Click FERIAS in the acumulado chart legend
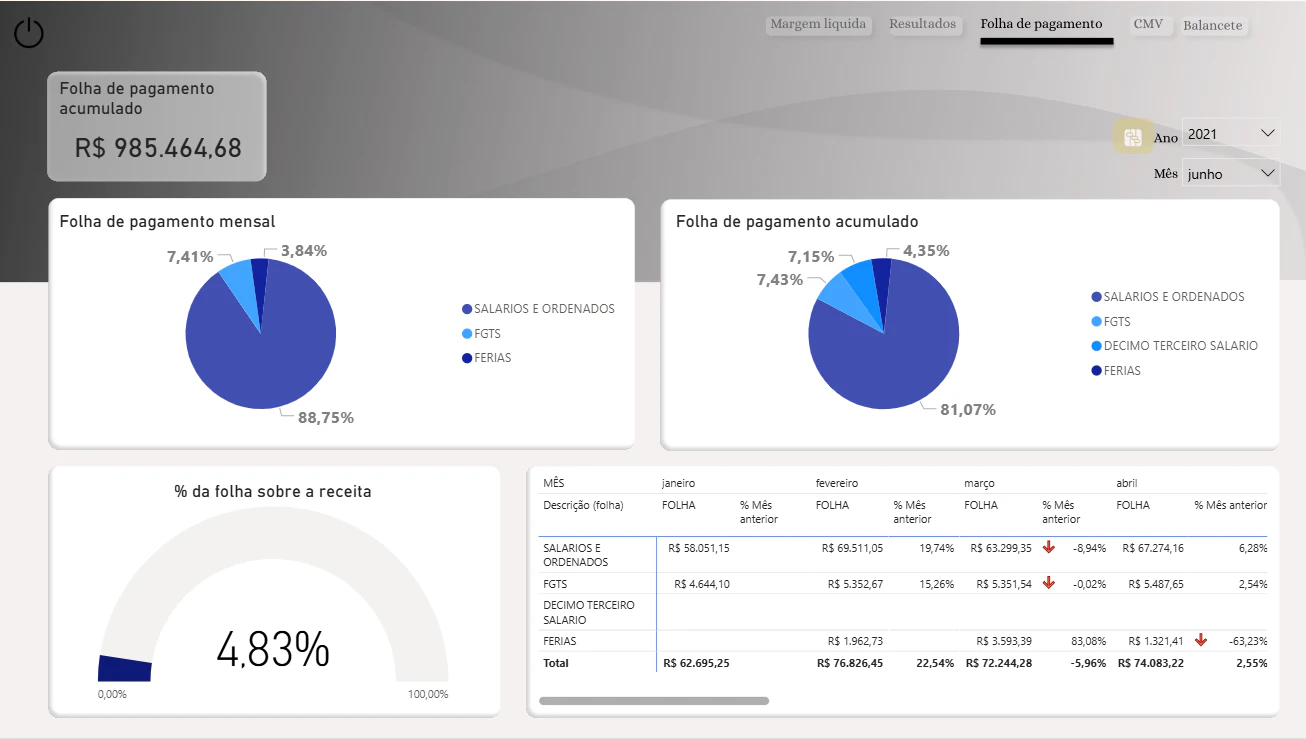 point(1116,371)
